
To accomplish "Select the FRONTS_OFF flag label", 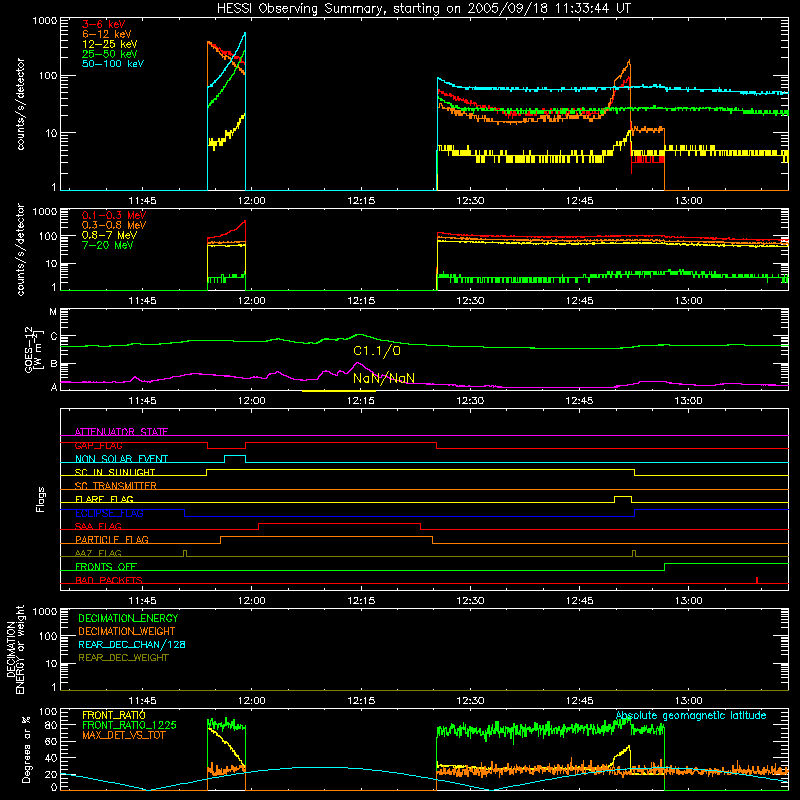I will tap(106, 566).
